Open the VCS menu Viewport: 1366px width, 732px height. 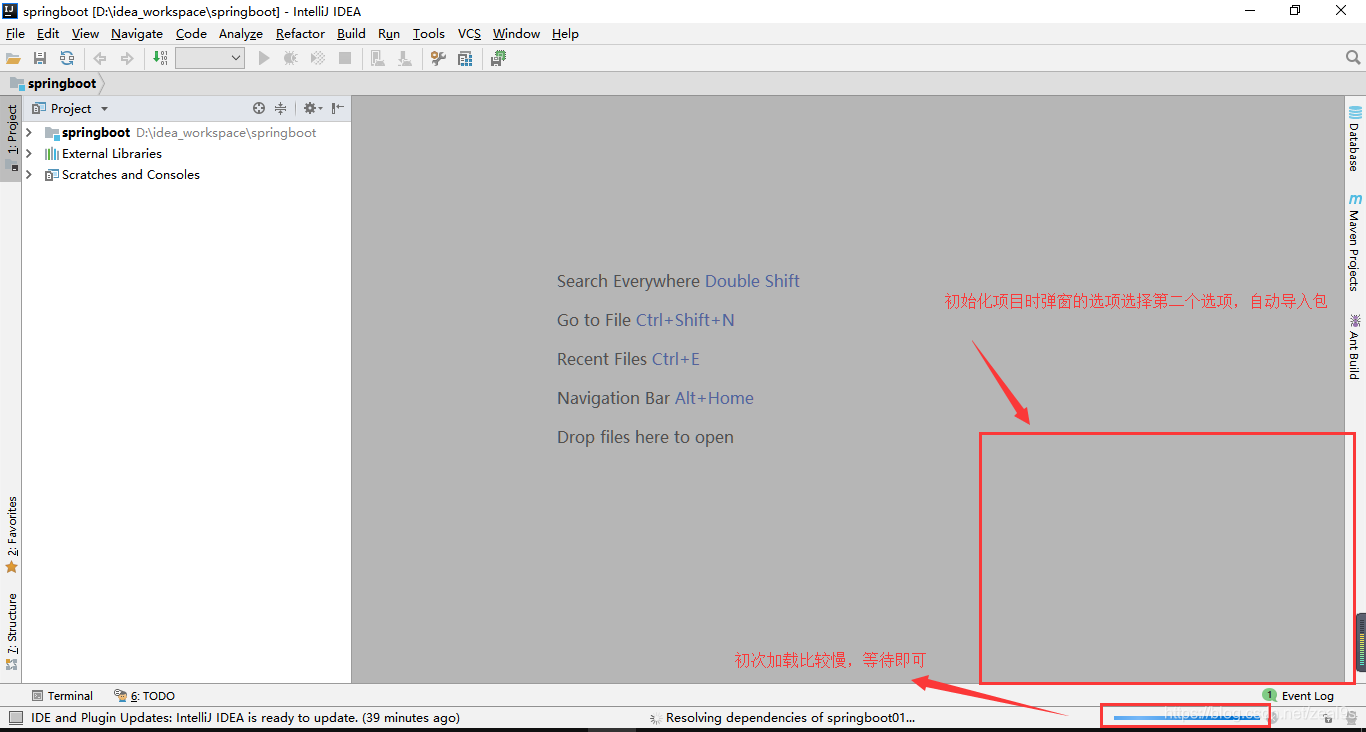click(469, 33)
